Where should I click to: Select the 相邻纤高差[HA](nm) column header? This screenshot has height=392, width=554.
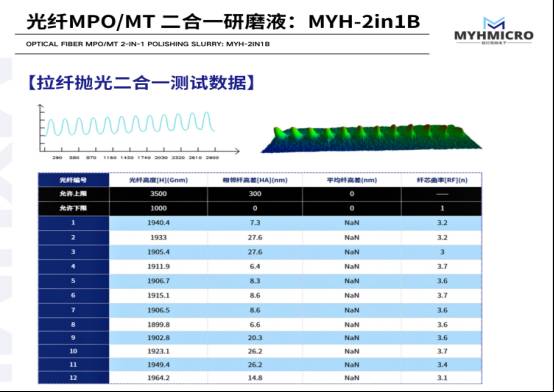point(255,180)
